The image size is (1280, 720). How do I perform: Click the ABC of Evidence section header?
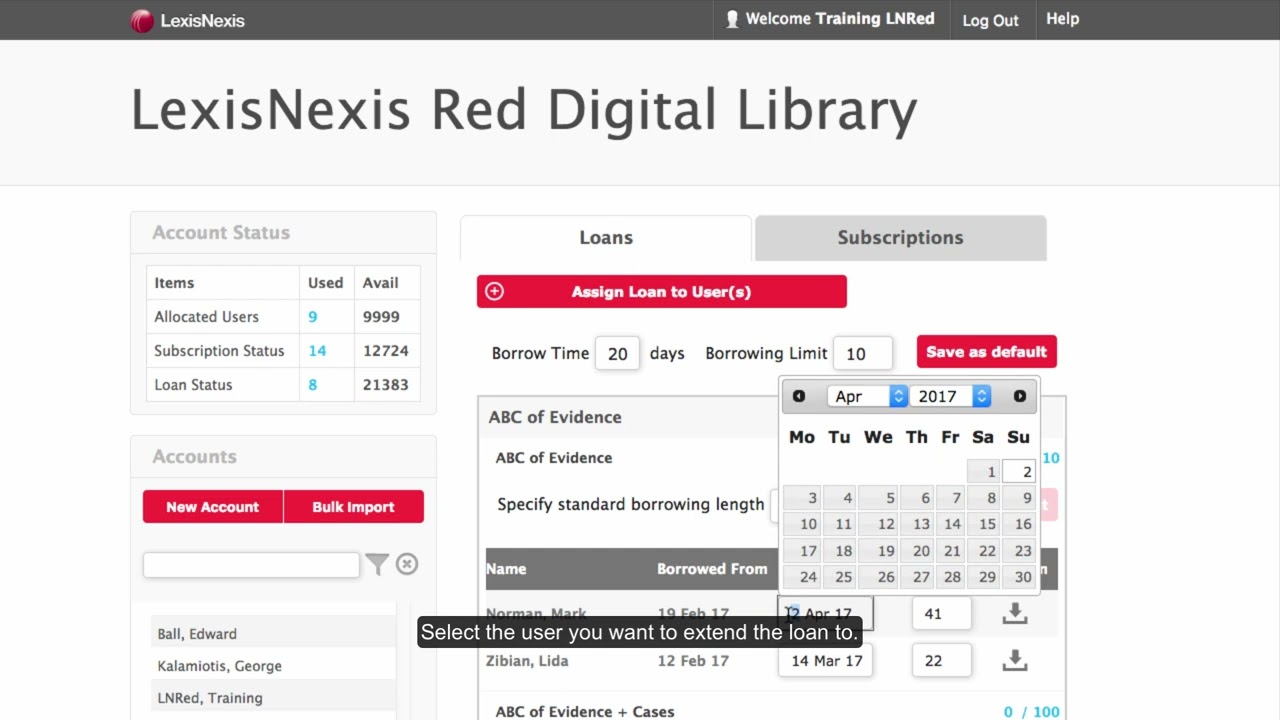[555, 417]
